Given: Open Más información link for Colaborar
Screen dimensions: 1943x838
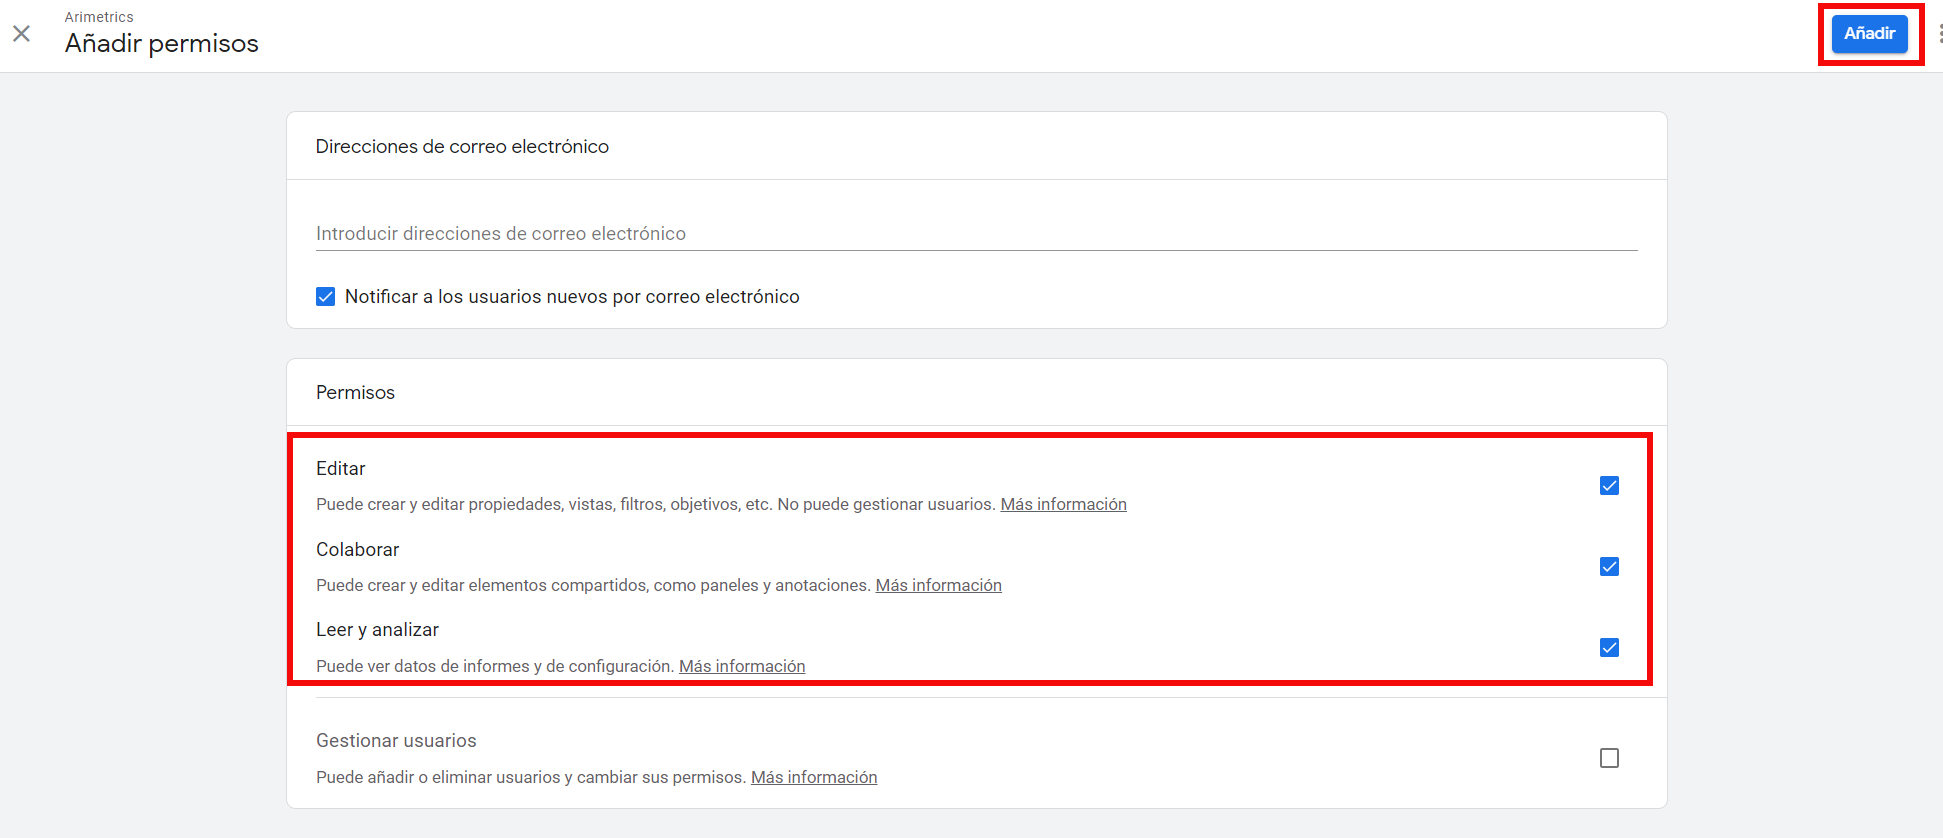Looking at the screenshot, I should point(938,585).
